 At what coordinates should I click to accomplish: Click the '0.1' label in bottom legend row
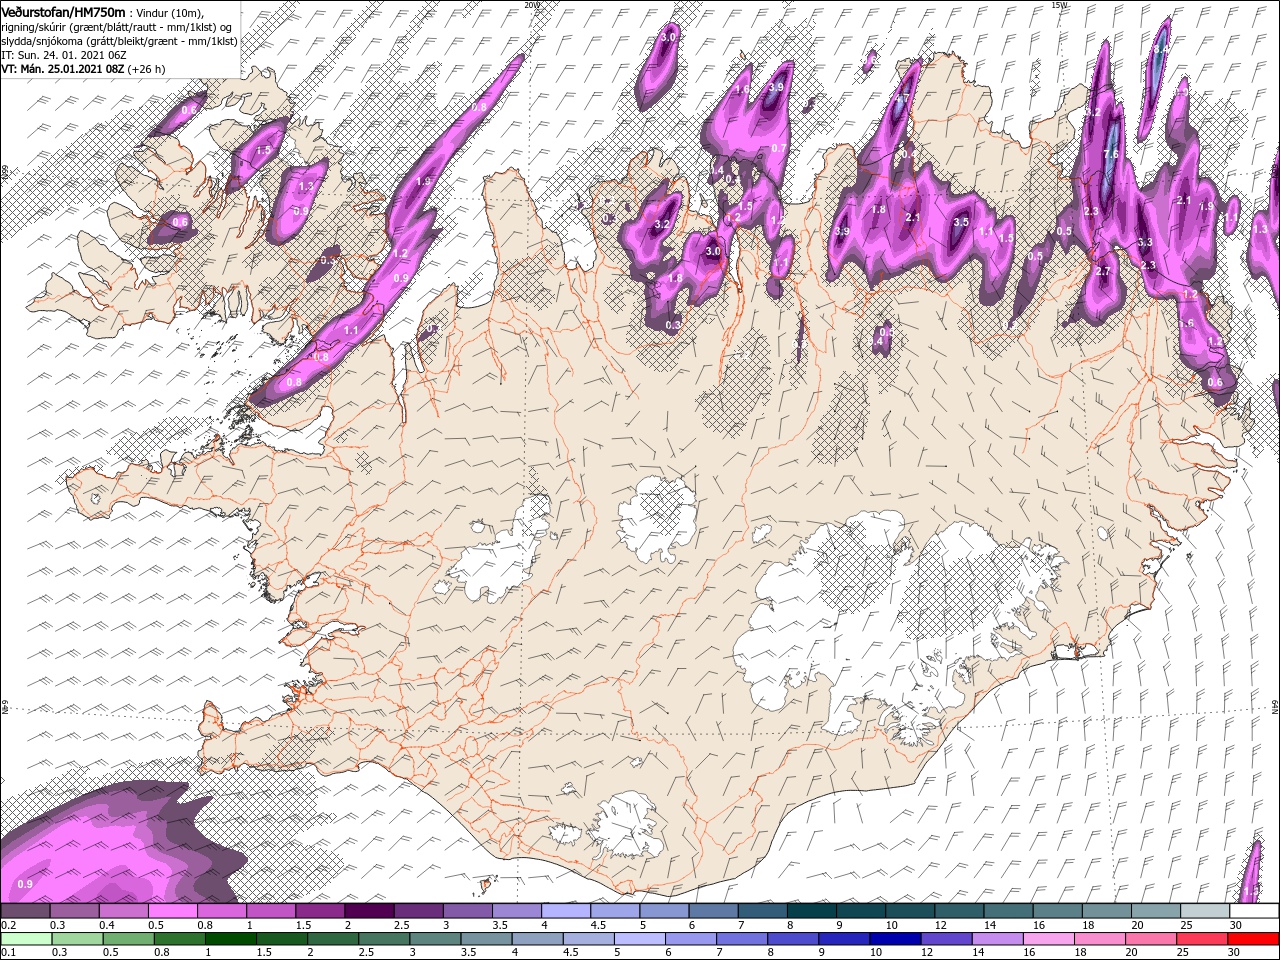[x=9, y=952]
